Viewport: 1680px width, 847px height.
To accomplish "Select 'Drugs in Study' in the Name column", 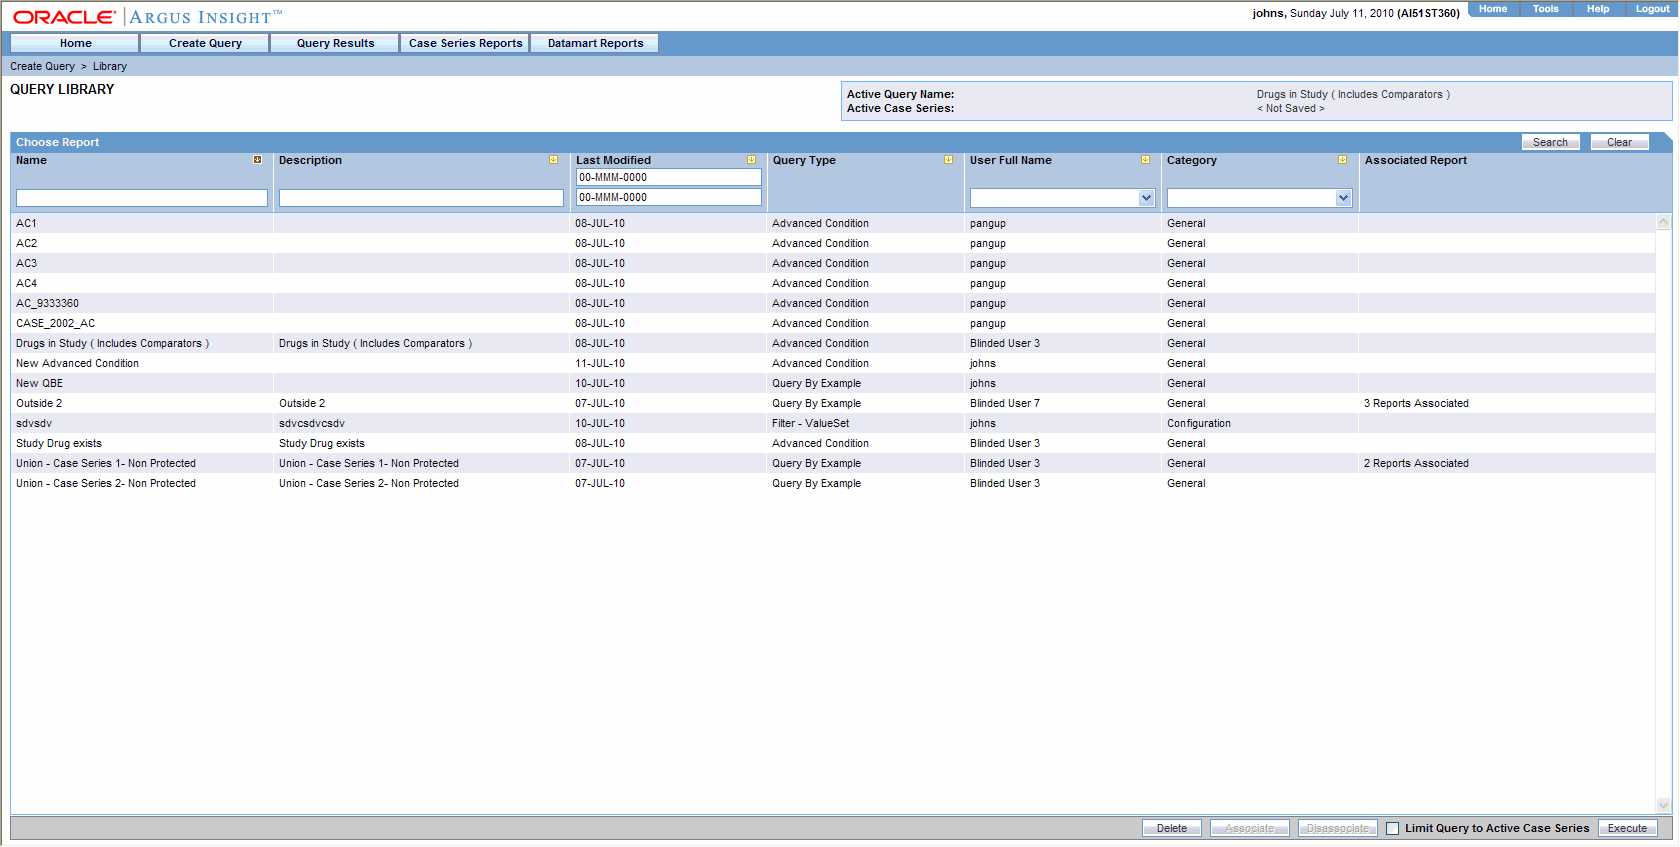I will click(x=112, y=343).
